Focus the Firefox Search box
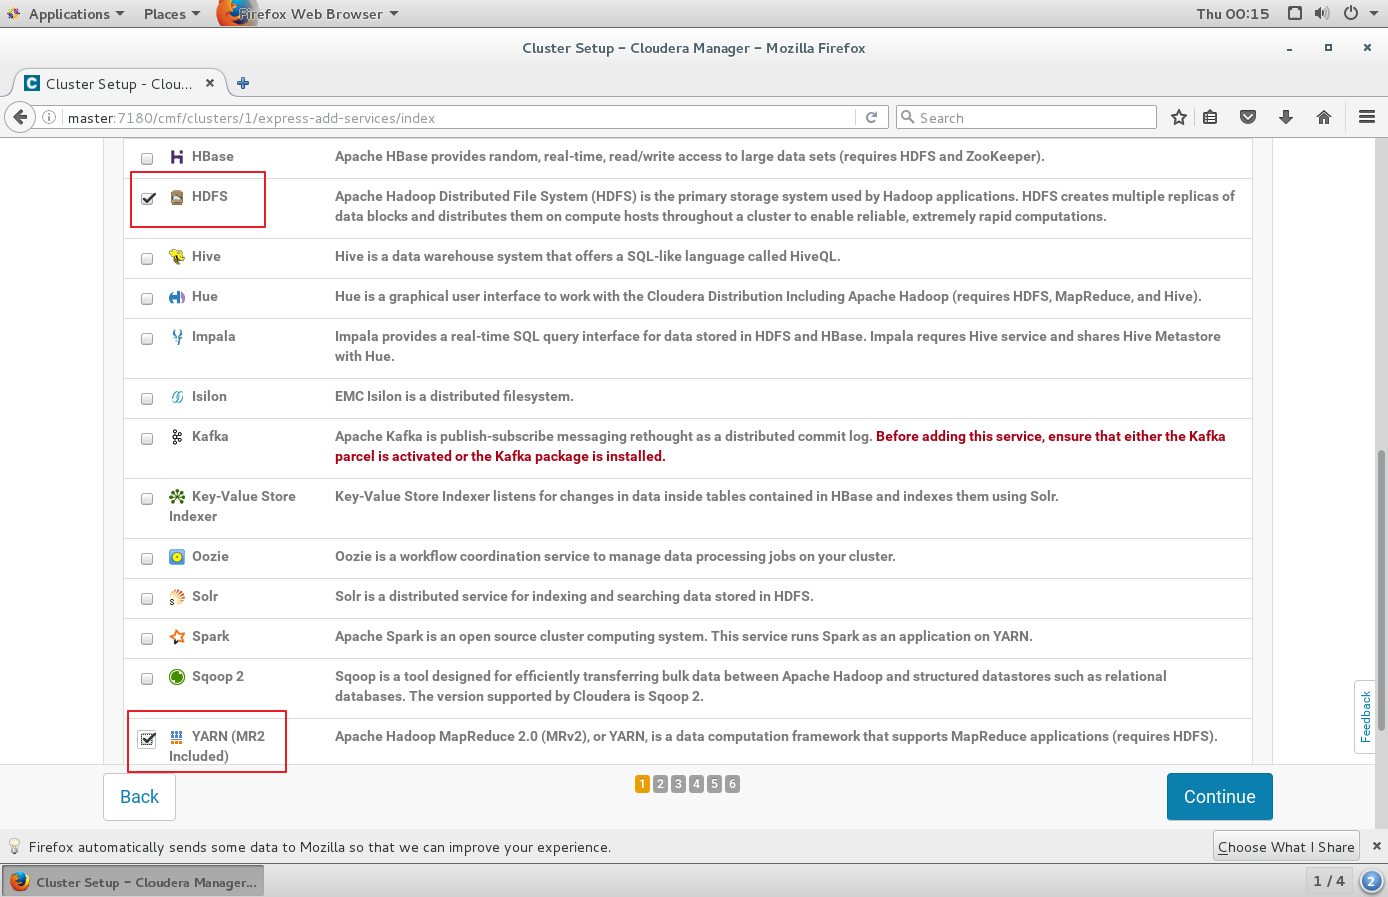Viewport: 1388px width, 897px height. (1026, 117)
